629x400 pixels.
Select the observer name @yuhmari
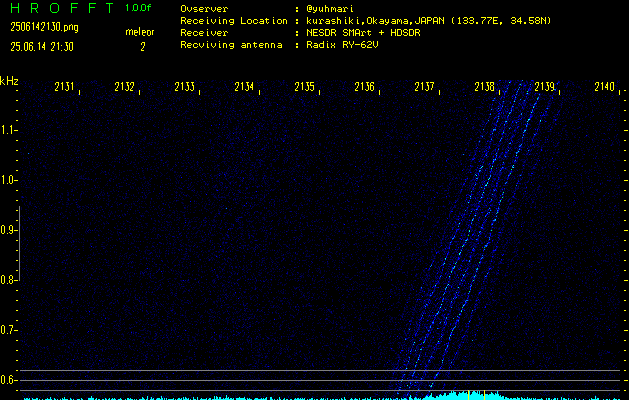coord(330,9)
